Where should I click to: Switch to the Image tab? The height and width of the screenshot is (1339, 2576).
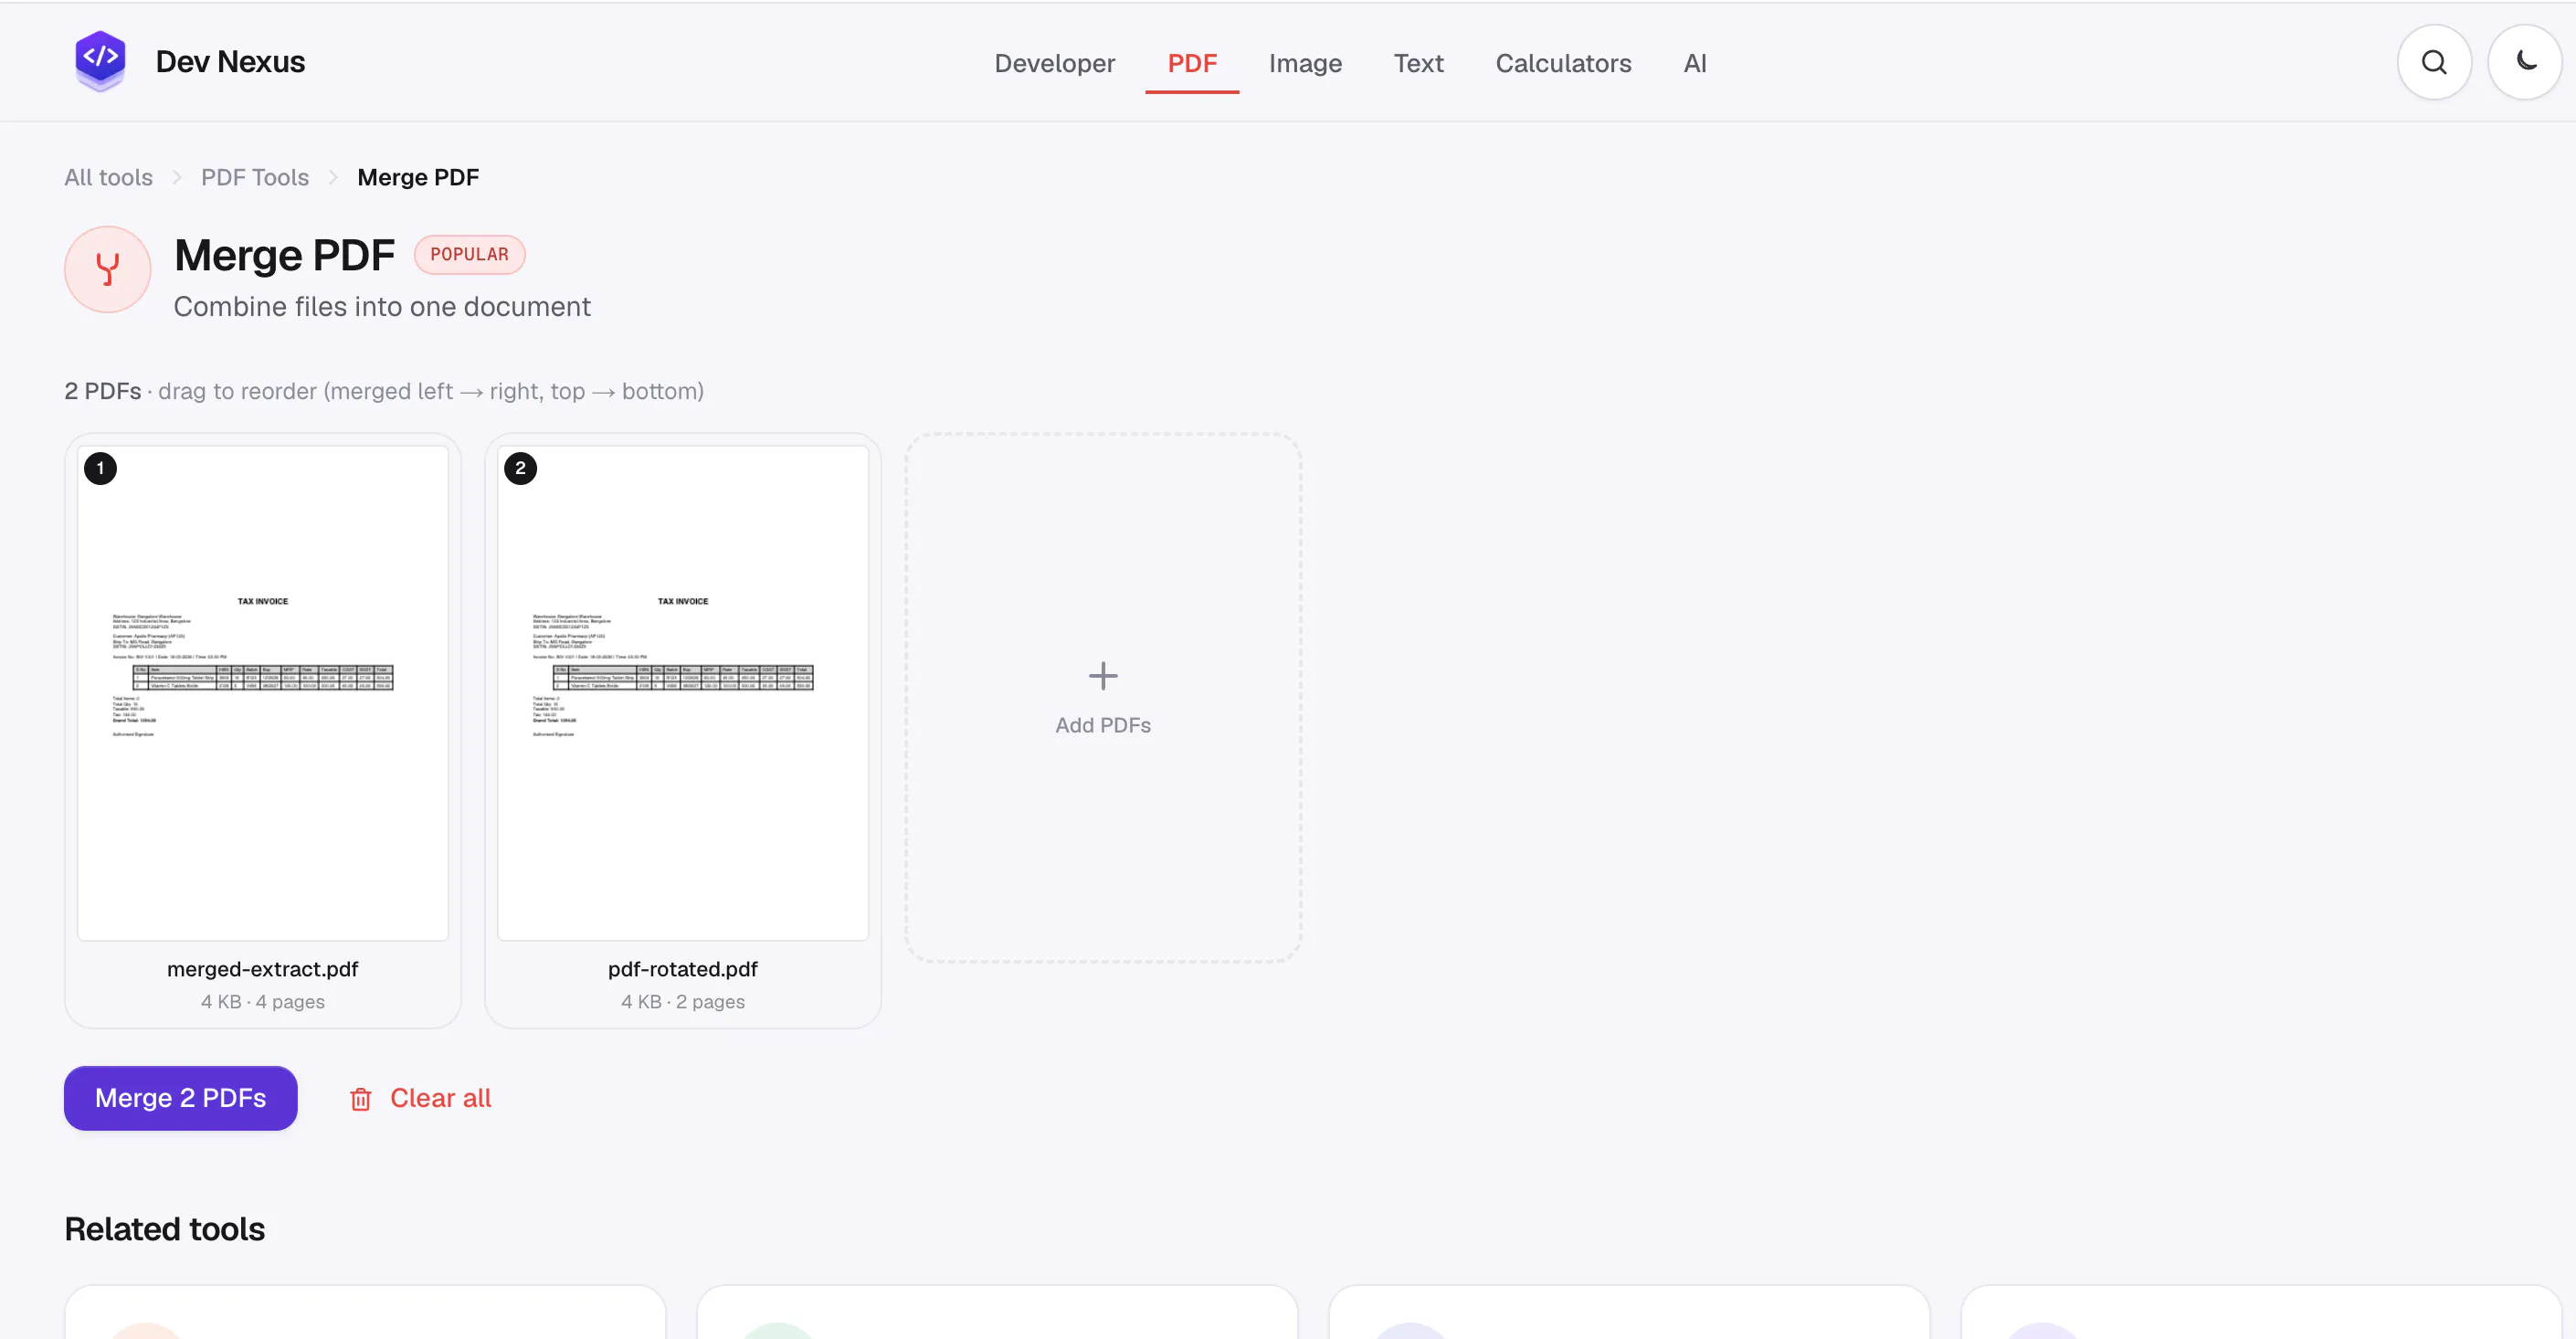[x=1305, y=63]
